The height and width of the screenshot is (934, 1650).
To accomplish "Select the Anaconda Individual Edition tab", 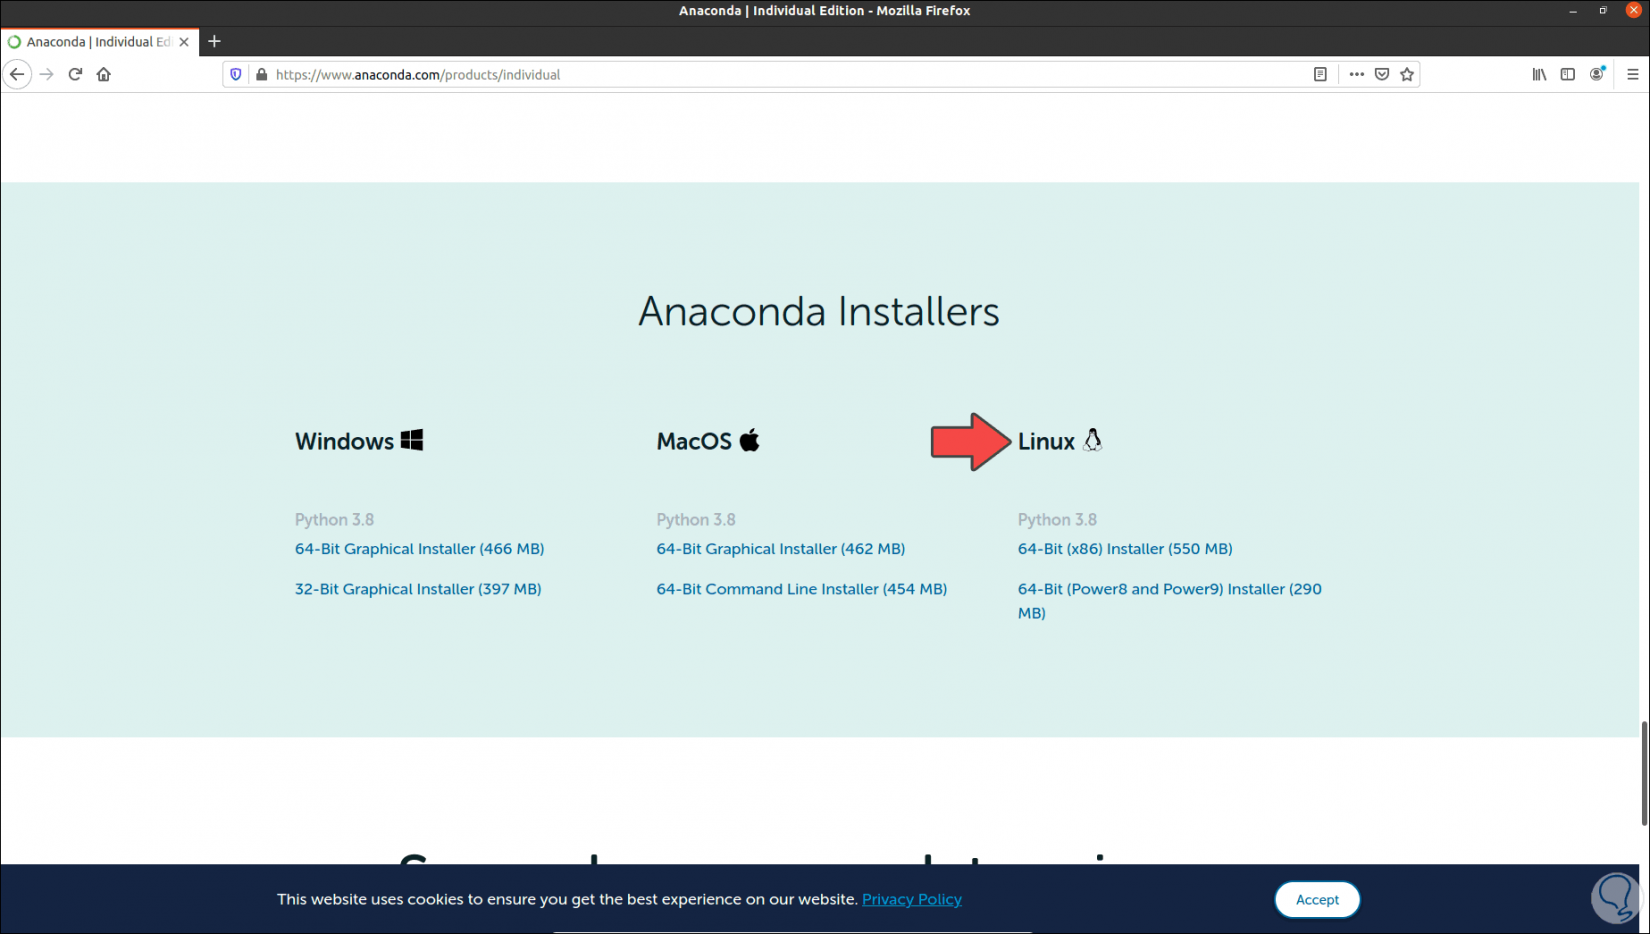I will point(98,42).
